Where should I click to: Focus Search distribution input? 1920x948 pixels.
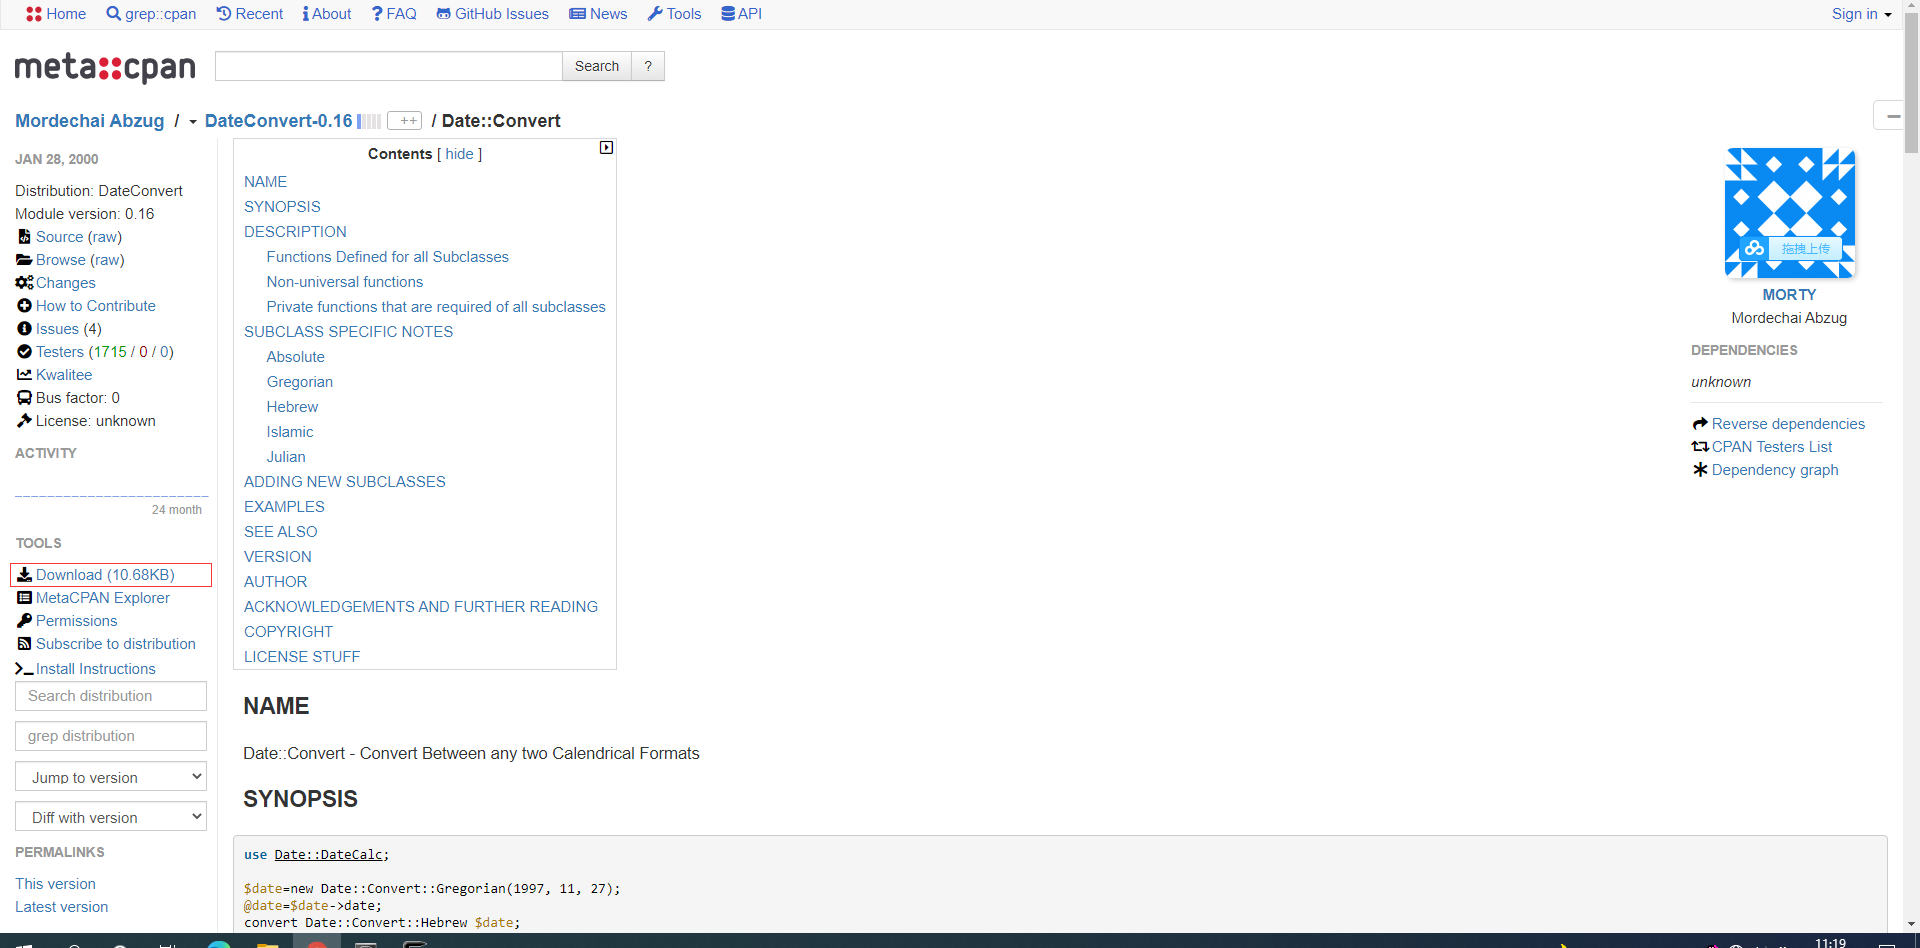point(111,696)
